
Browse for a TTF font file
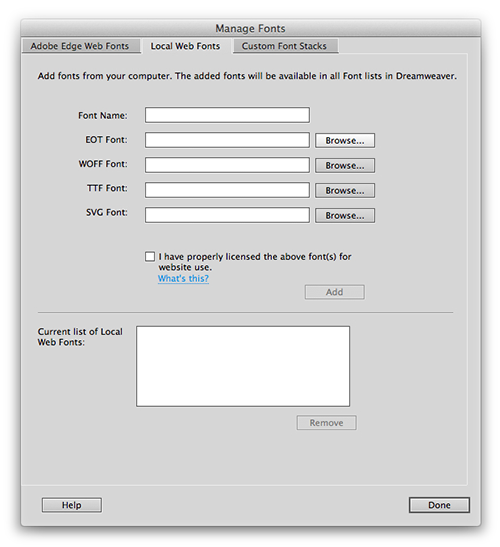345,190
